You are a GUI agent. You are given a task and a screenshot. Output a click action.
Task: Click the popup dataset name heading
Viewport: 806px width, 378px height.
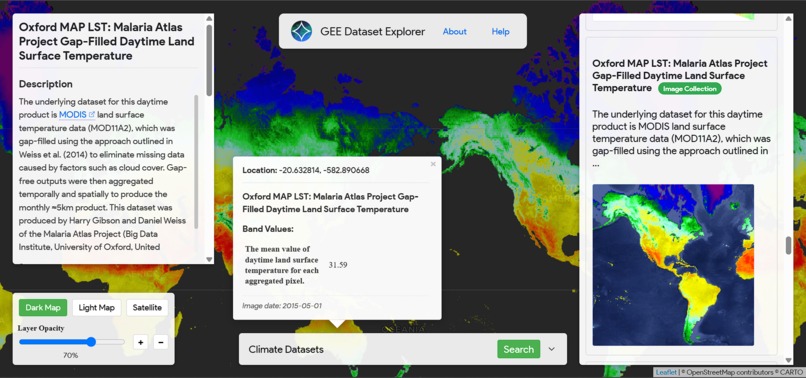point(331,203)
